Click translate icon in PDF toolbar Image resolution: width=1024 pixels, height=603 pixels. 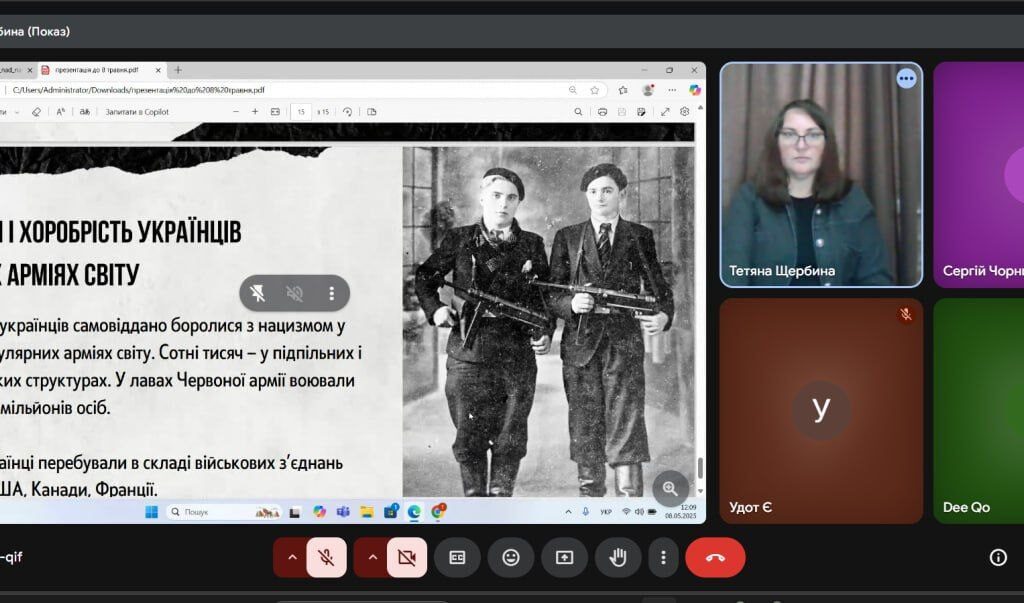85,112
